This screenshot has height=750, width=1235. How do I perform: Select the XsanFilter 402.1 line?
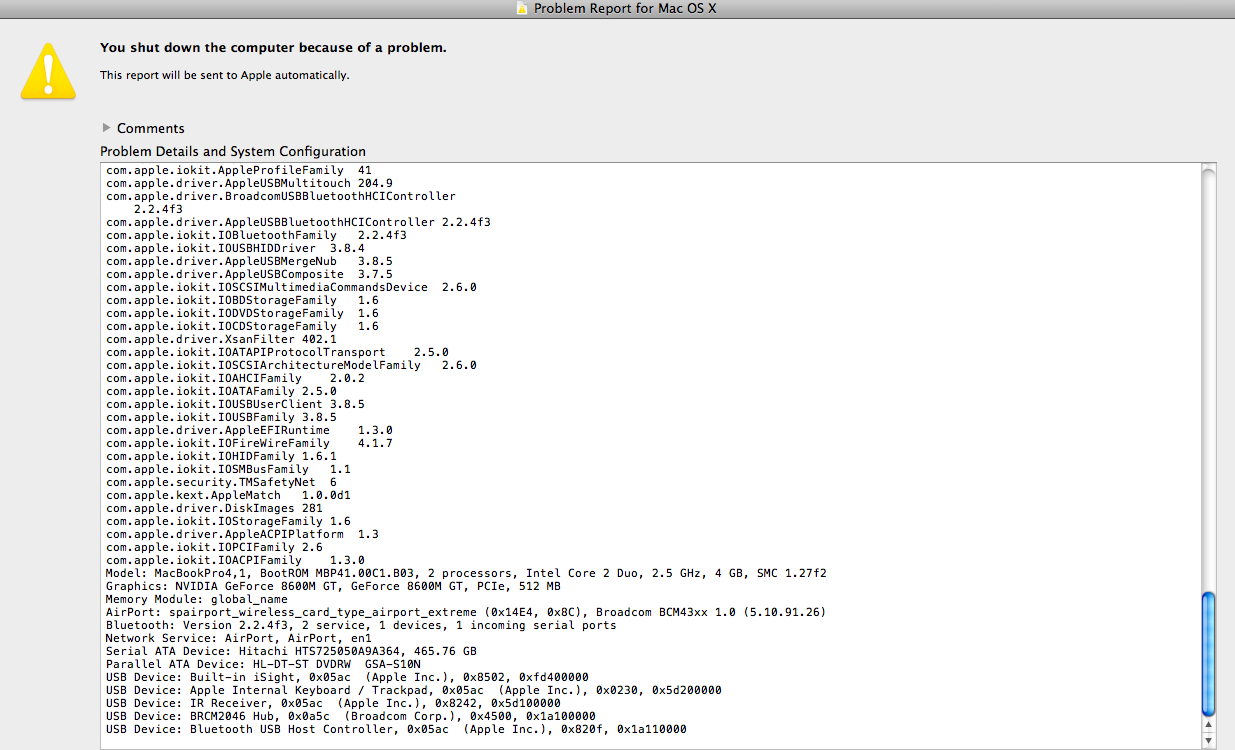point(221,339)
